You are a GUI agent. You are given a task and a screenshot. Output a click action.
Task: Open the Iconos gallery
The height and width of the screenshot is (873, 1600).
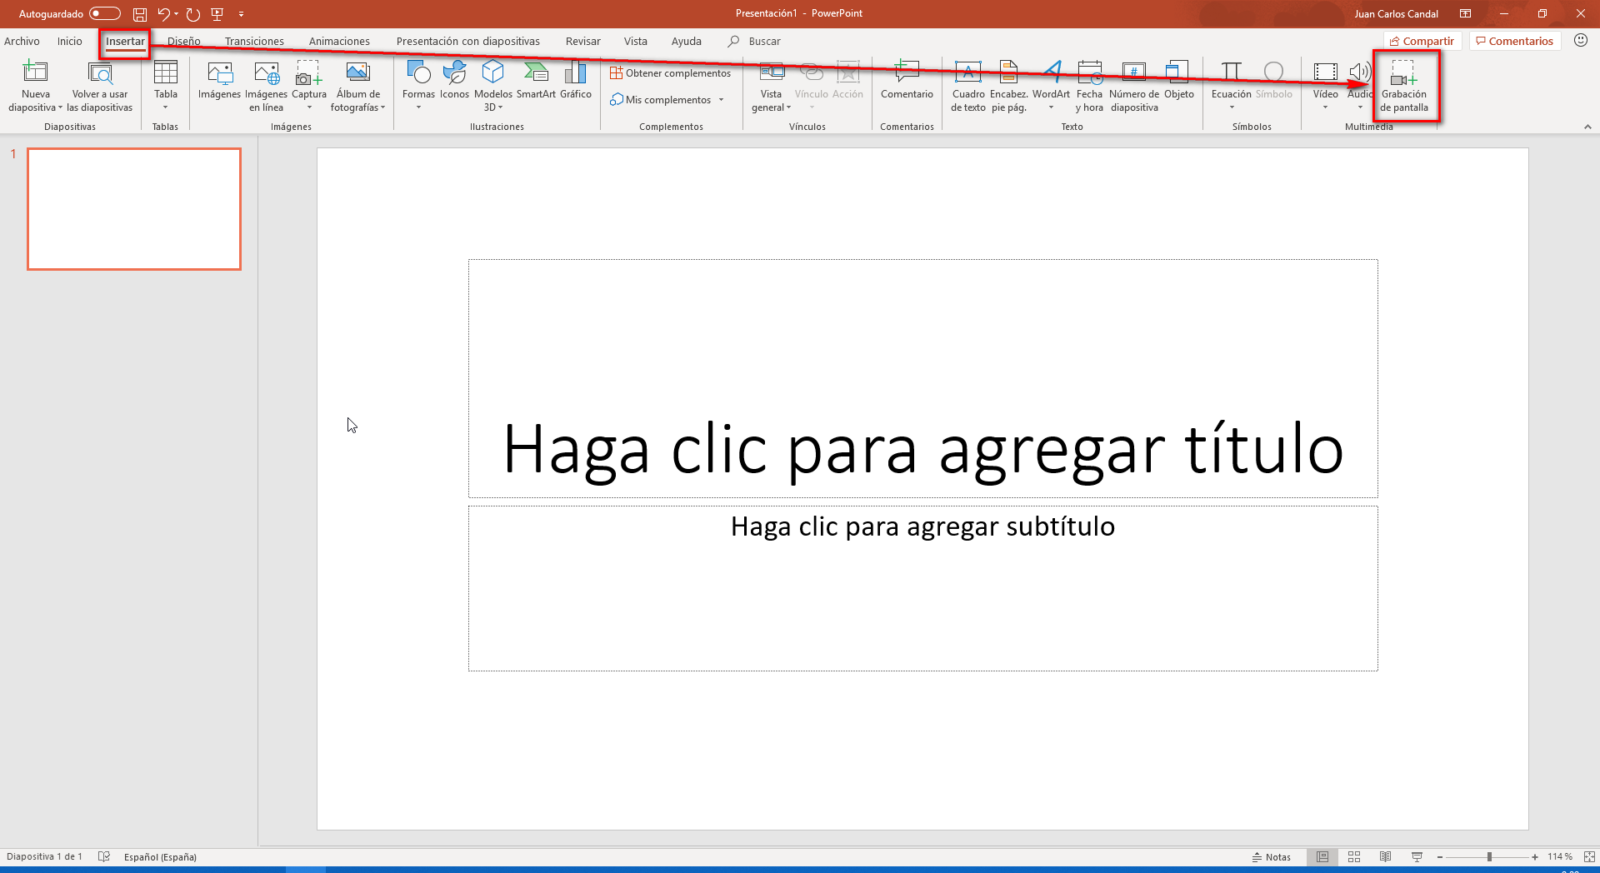tap(454, 80)
